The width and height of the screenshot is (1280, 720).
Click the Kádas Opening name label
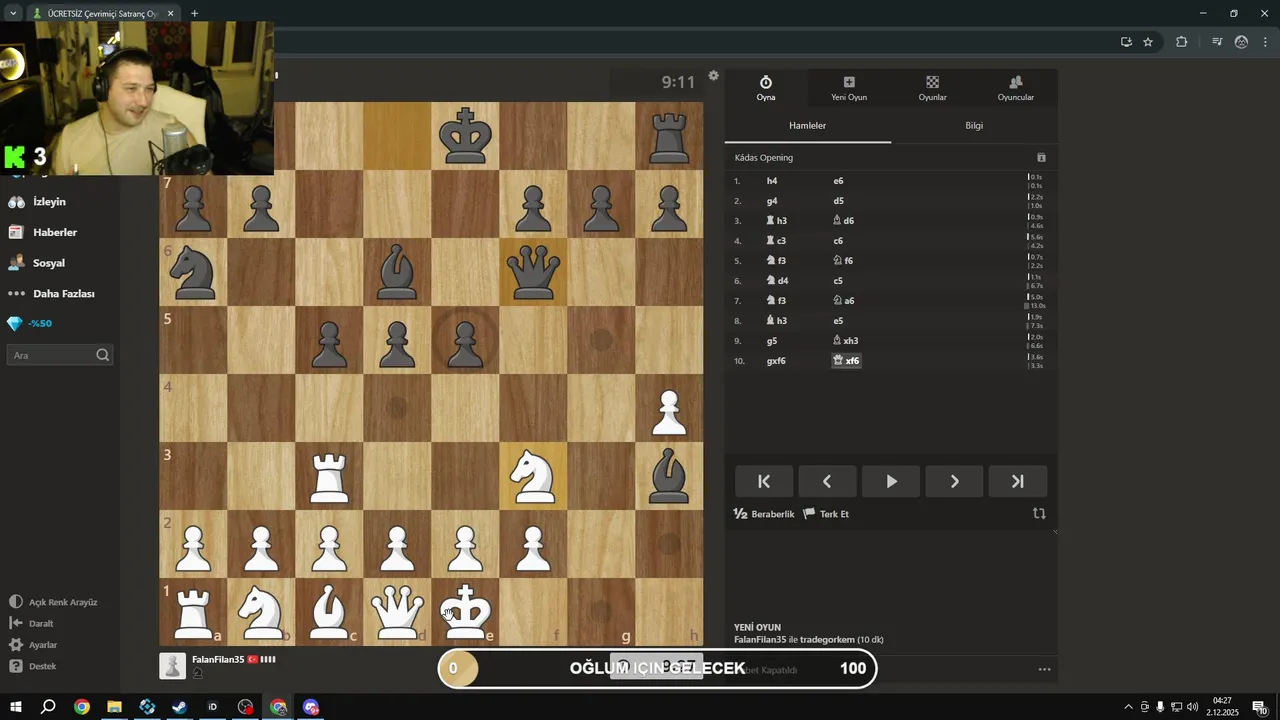[x=764, y=158]
